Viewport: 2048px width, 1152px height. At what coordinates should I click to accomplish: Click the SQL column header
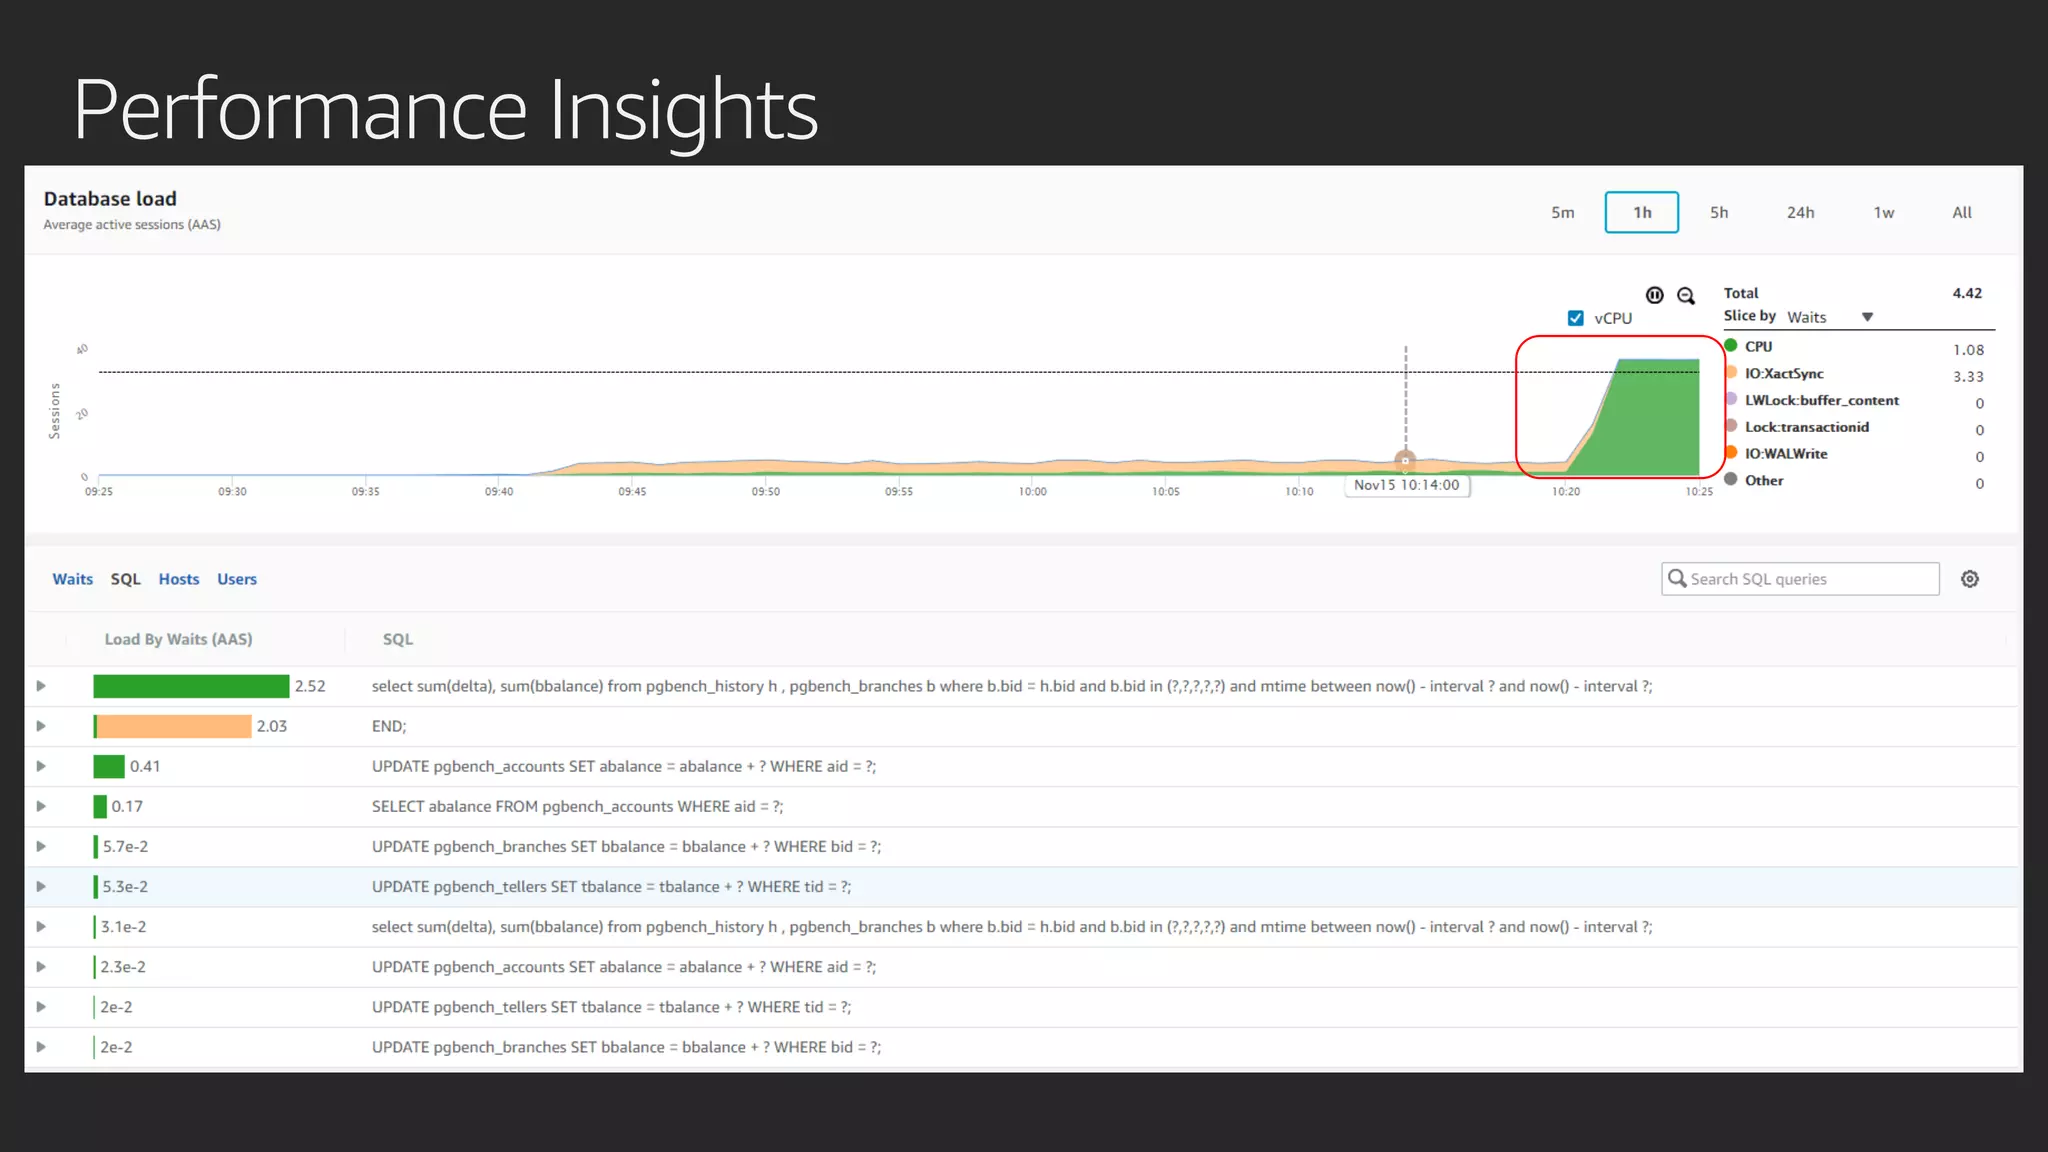click(398, 639)
